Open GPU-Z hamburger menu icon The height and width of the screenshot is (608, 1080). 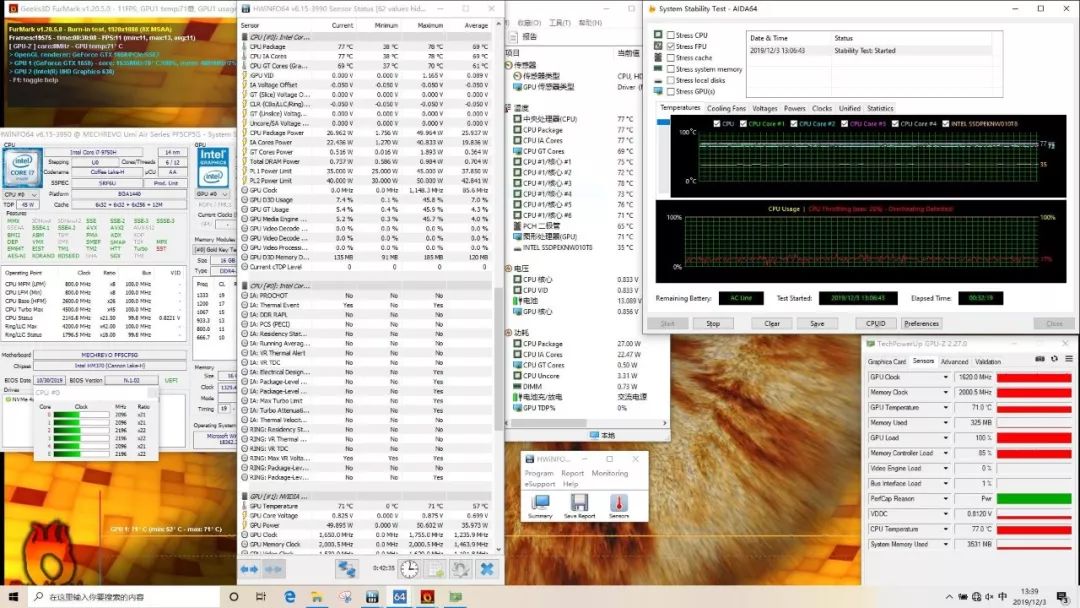1069,359
